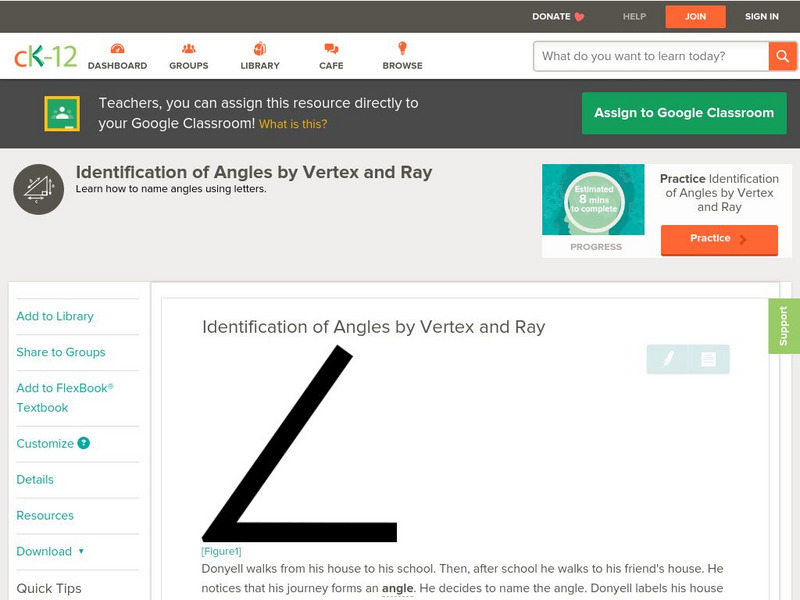Click the PROGRESS label under practice card
This screenshot has height=600, width=800.
(596, 247)
